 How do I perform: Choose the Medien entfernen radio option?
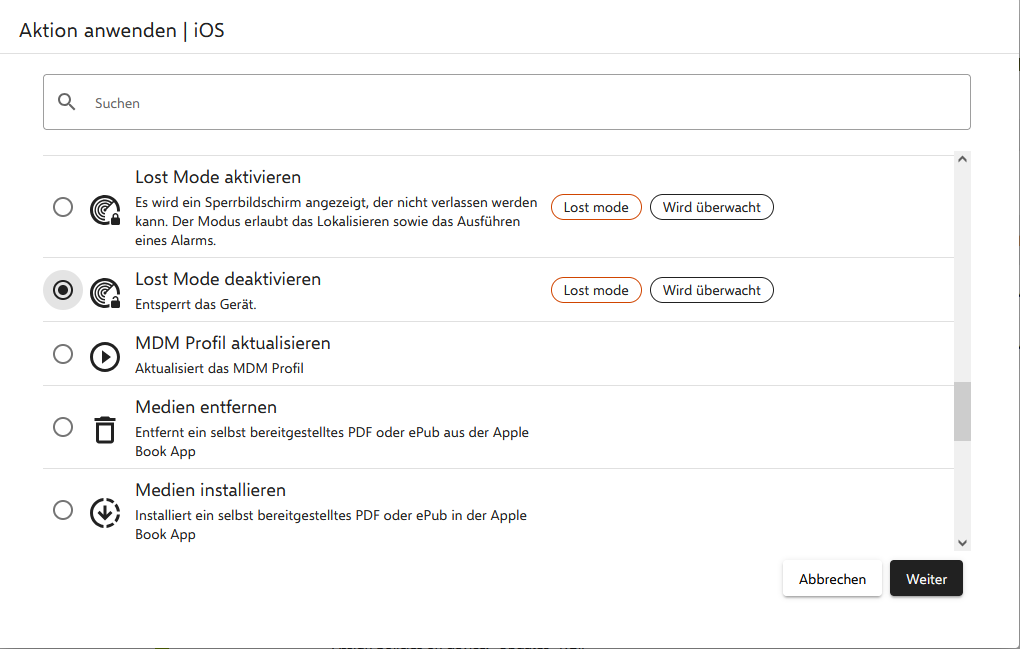click(63, 427)
